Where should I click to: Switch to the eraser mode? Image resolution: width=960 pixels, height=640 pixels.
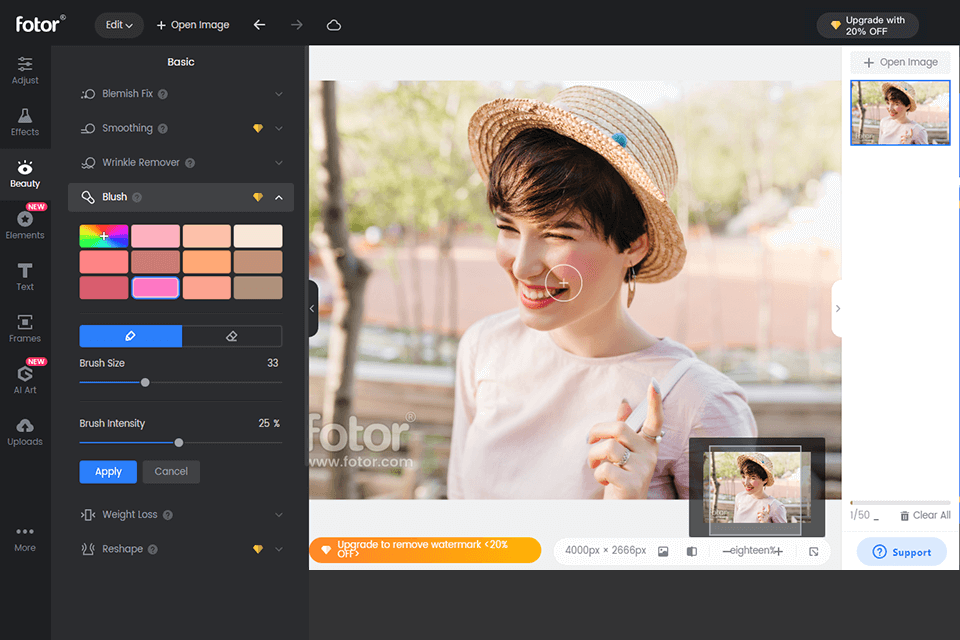point(232,336)
